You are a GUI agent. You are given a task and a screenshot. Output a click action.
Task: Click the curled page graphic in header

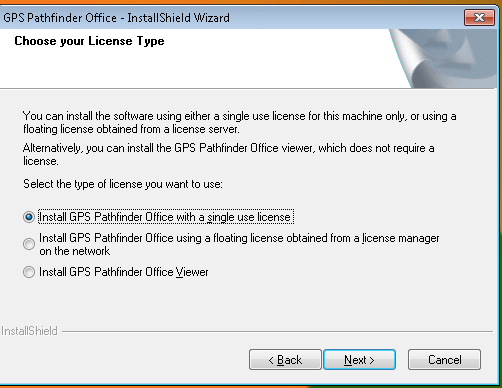click(x=442, y=58)
